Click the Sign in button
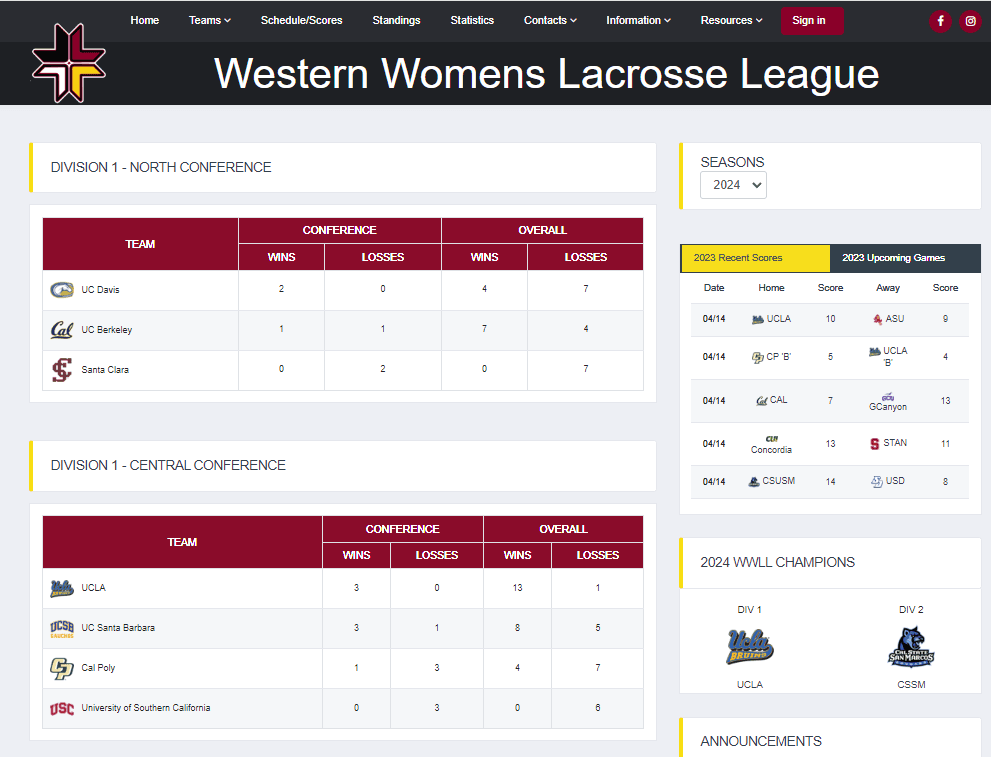Viewport: 991px width, 757px height. click(812, 21)
